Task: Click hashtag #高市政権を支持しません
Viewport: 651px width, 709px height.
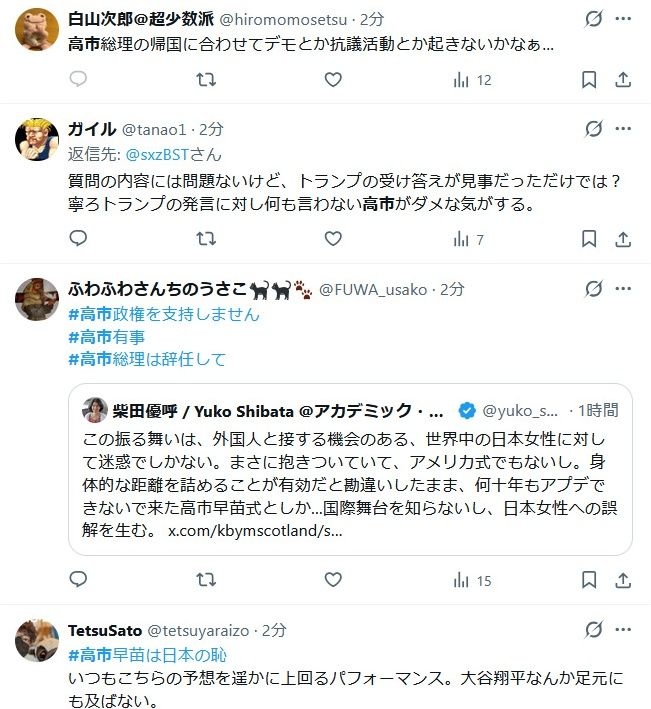Action: pyautogui.click(x=163, y=314)
